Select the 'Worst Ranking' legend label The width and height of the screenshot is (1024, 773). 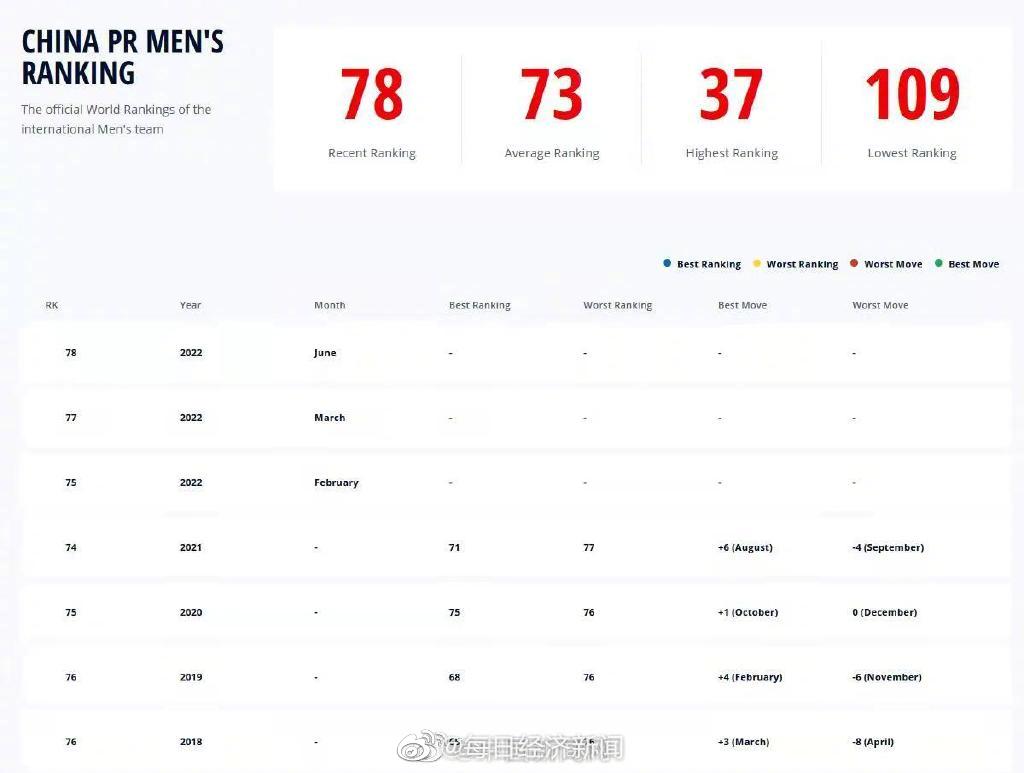[802, 264]
